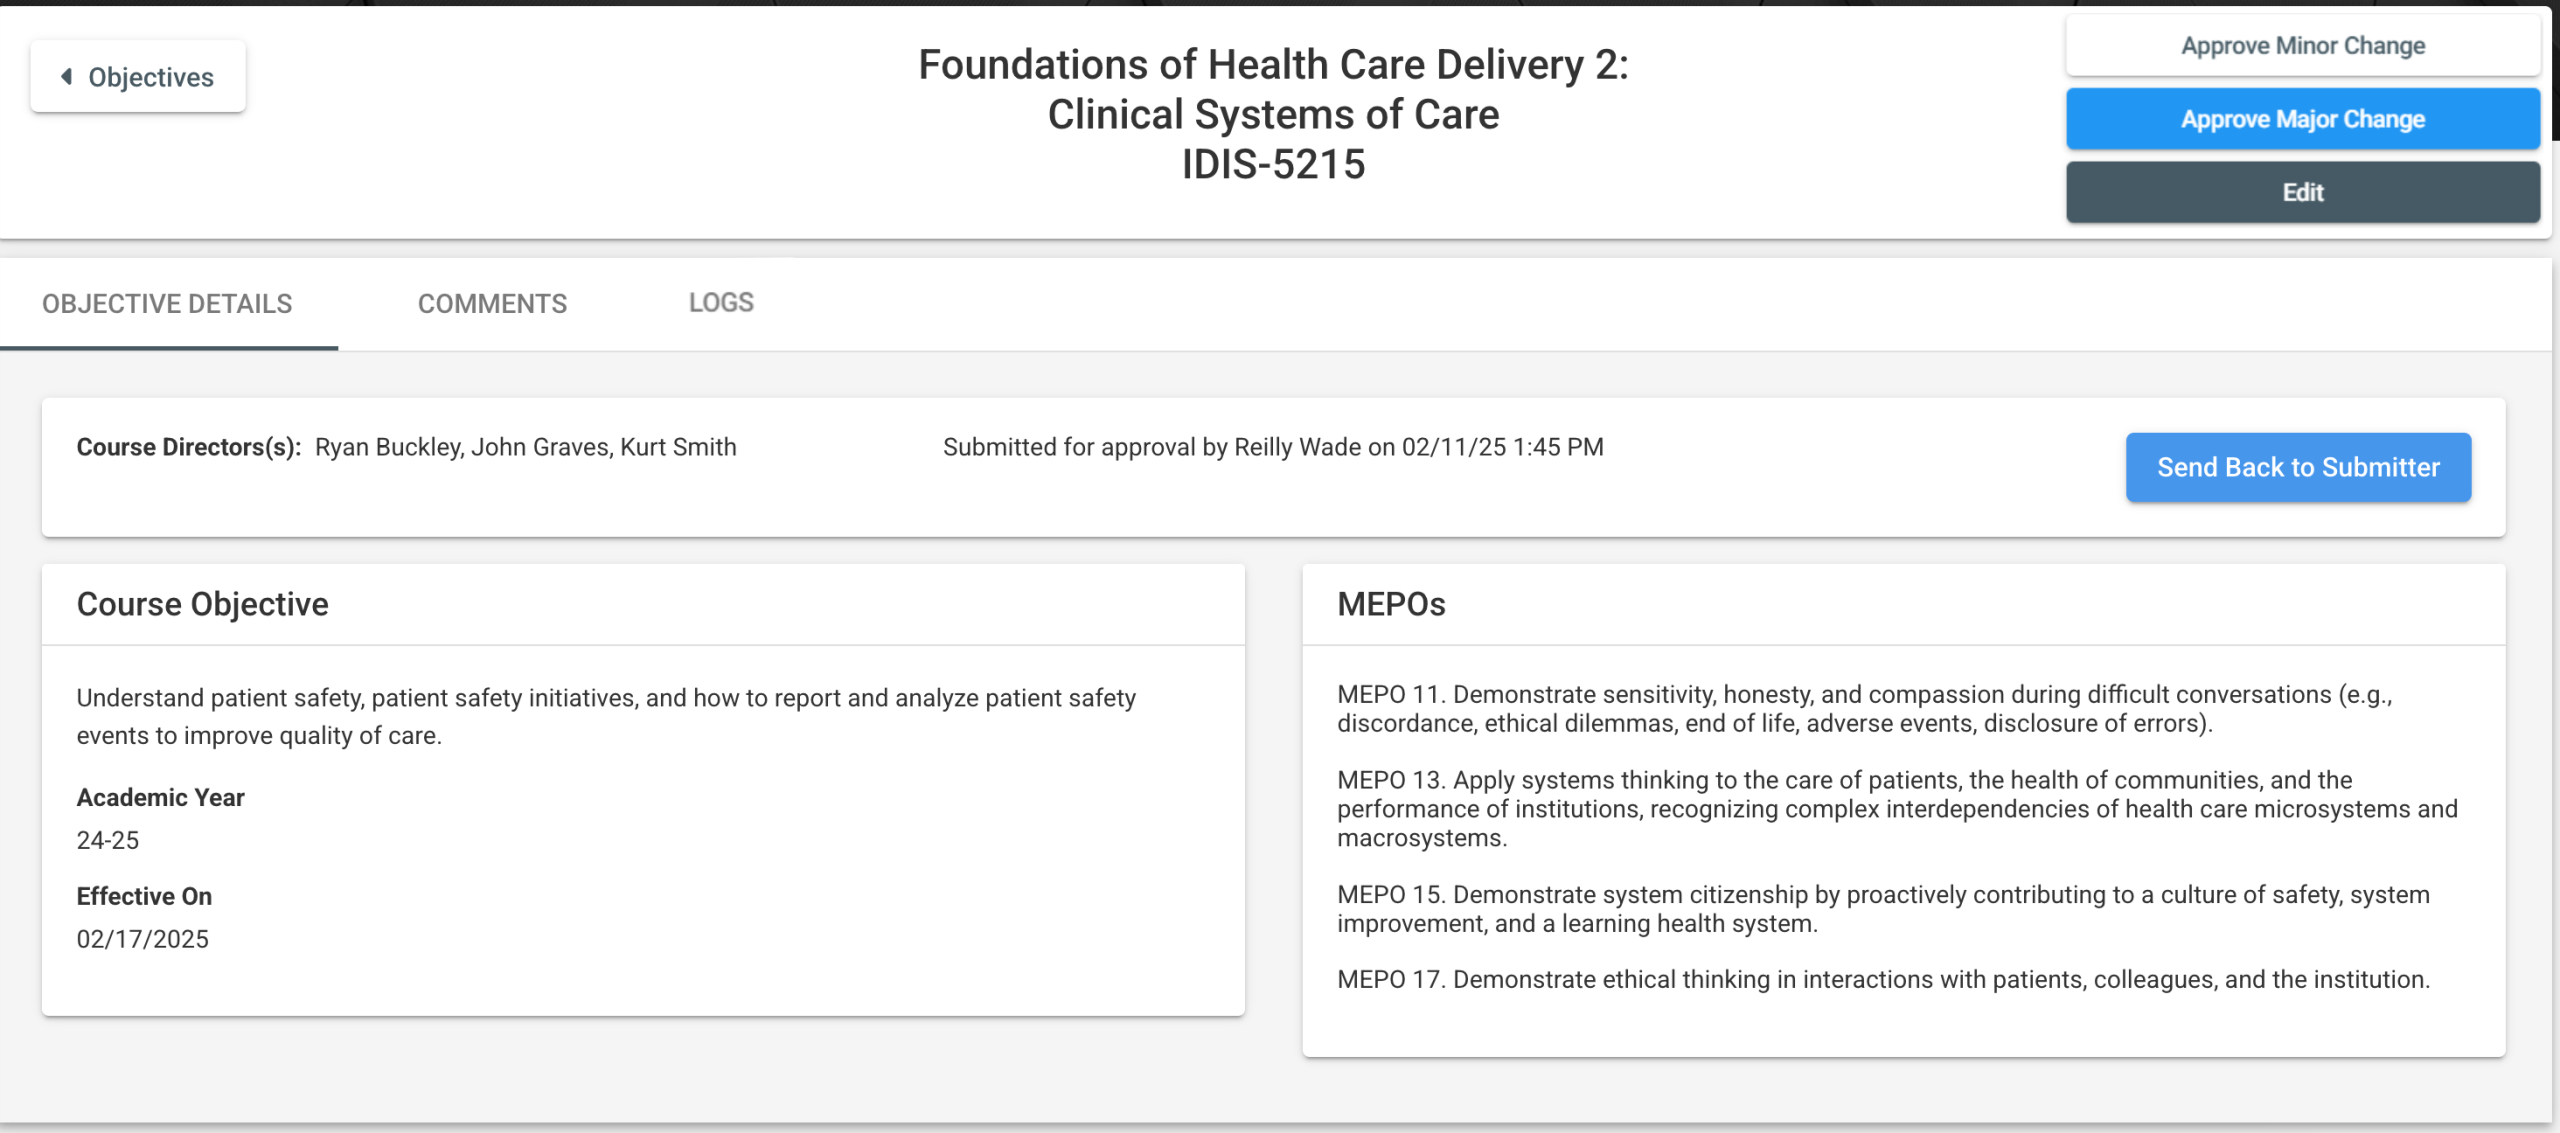Click Send Back to Submitter
2560x1133 pixels.
(2298, 467)
